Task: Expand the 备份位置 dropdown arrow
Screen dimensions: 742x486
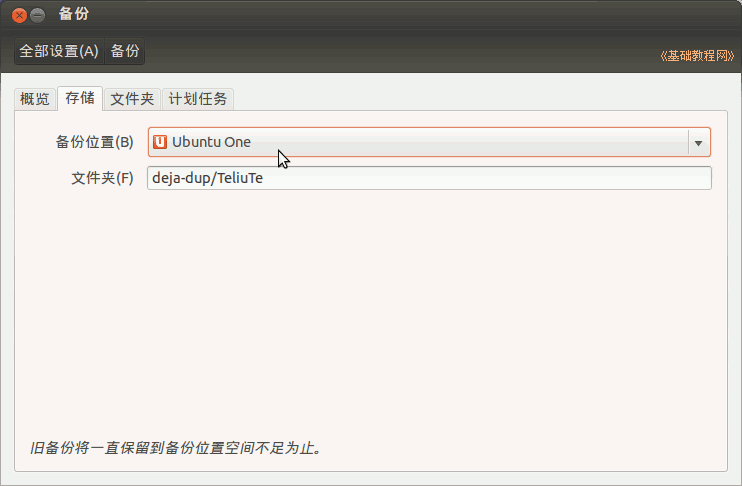Action: coord(698,143)
